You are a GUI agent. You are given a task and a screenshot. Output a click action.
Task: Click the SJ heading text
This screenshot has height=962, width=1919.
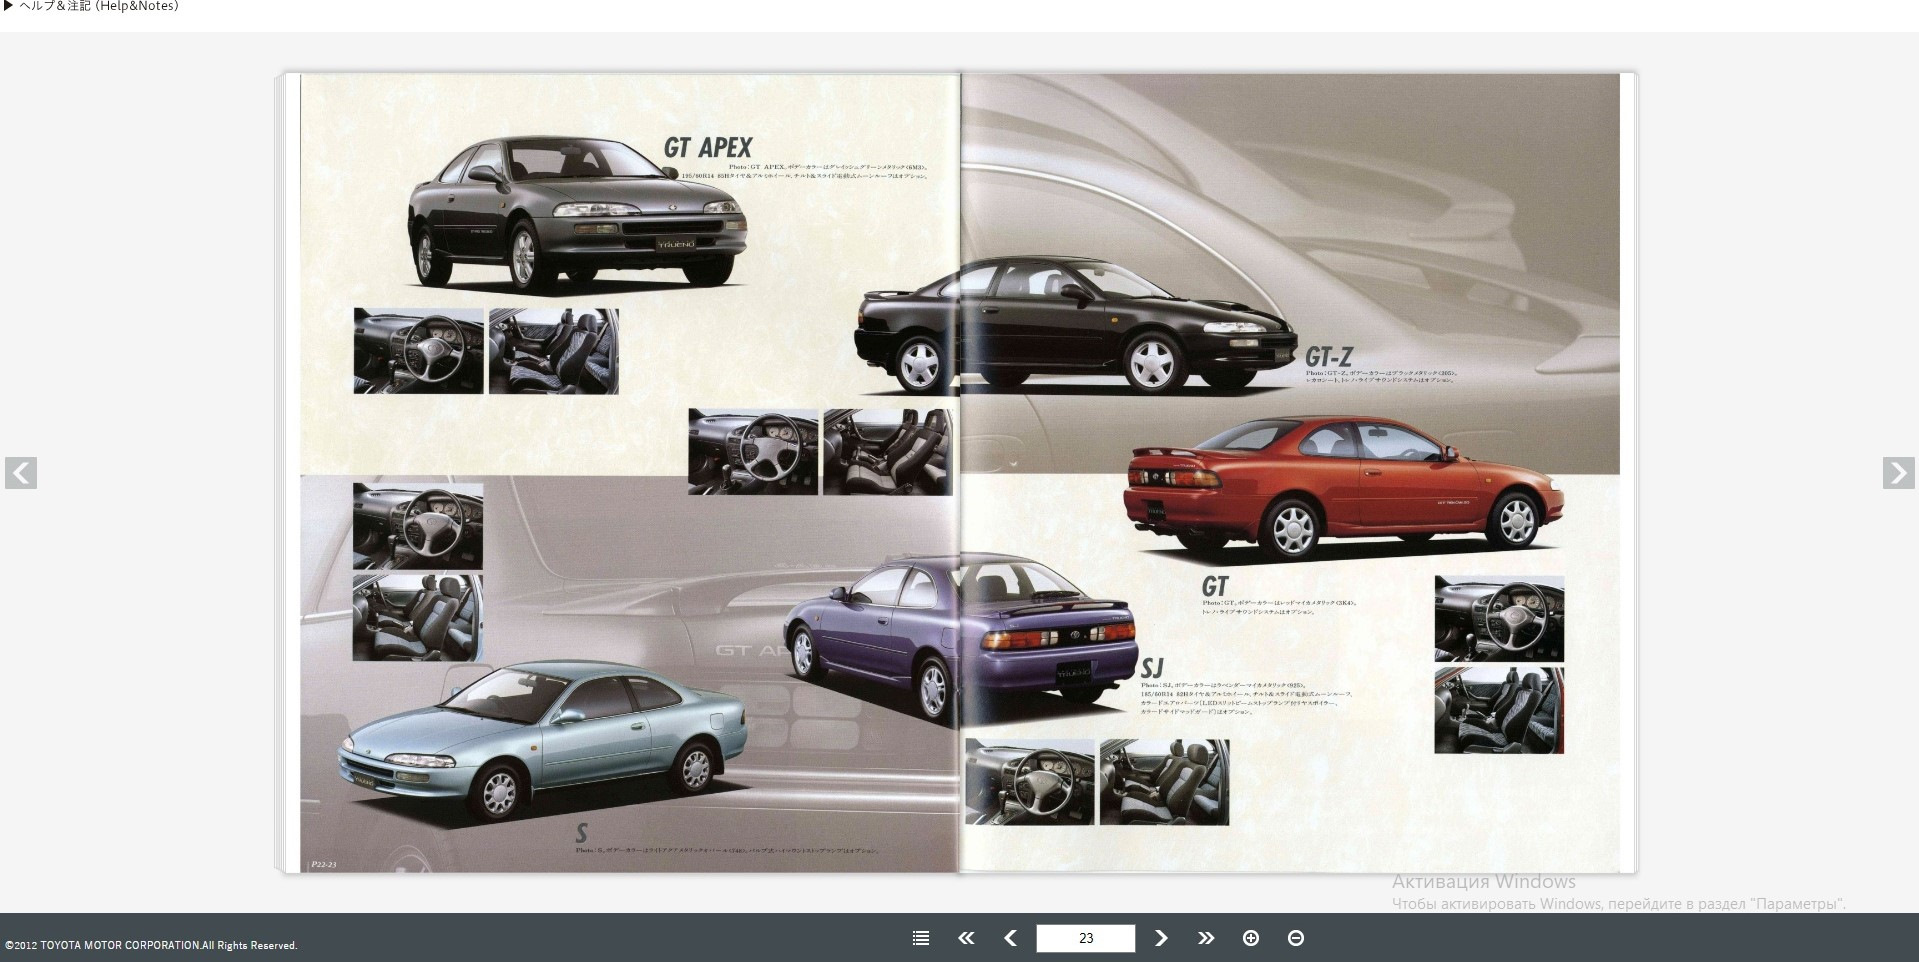[x=1152, y=668]
